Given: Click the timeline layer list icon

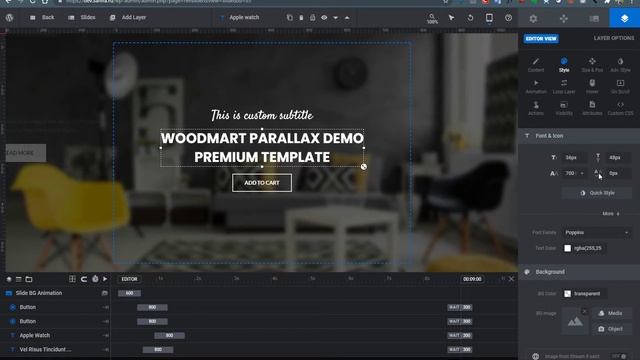Looking at the screenshot, I should click(x=19, y=279).
